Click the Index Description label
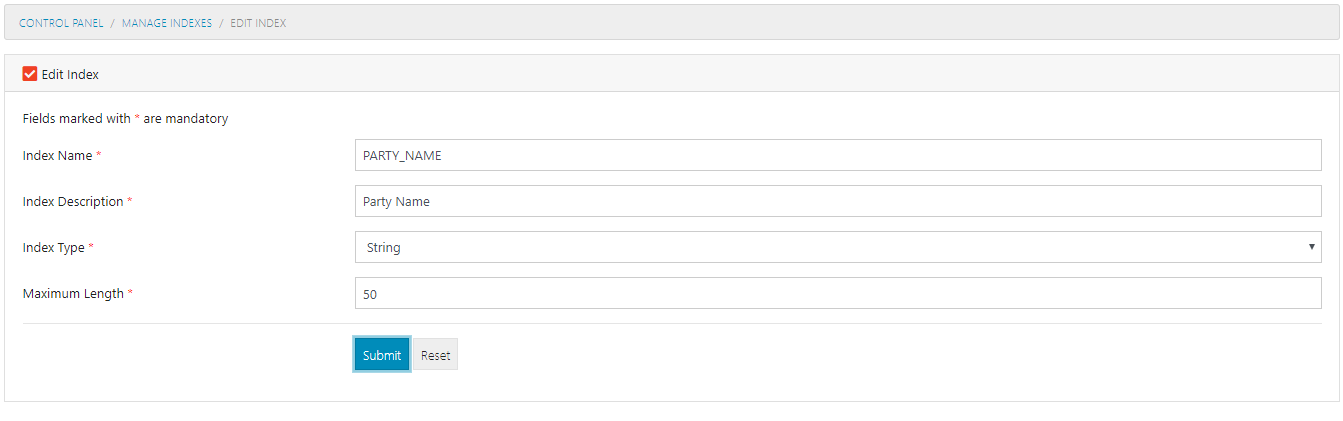This screenshot has height=421, width=1343. coord(73,202)
